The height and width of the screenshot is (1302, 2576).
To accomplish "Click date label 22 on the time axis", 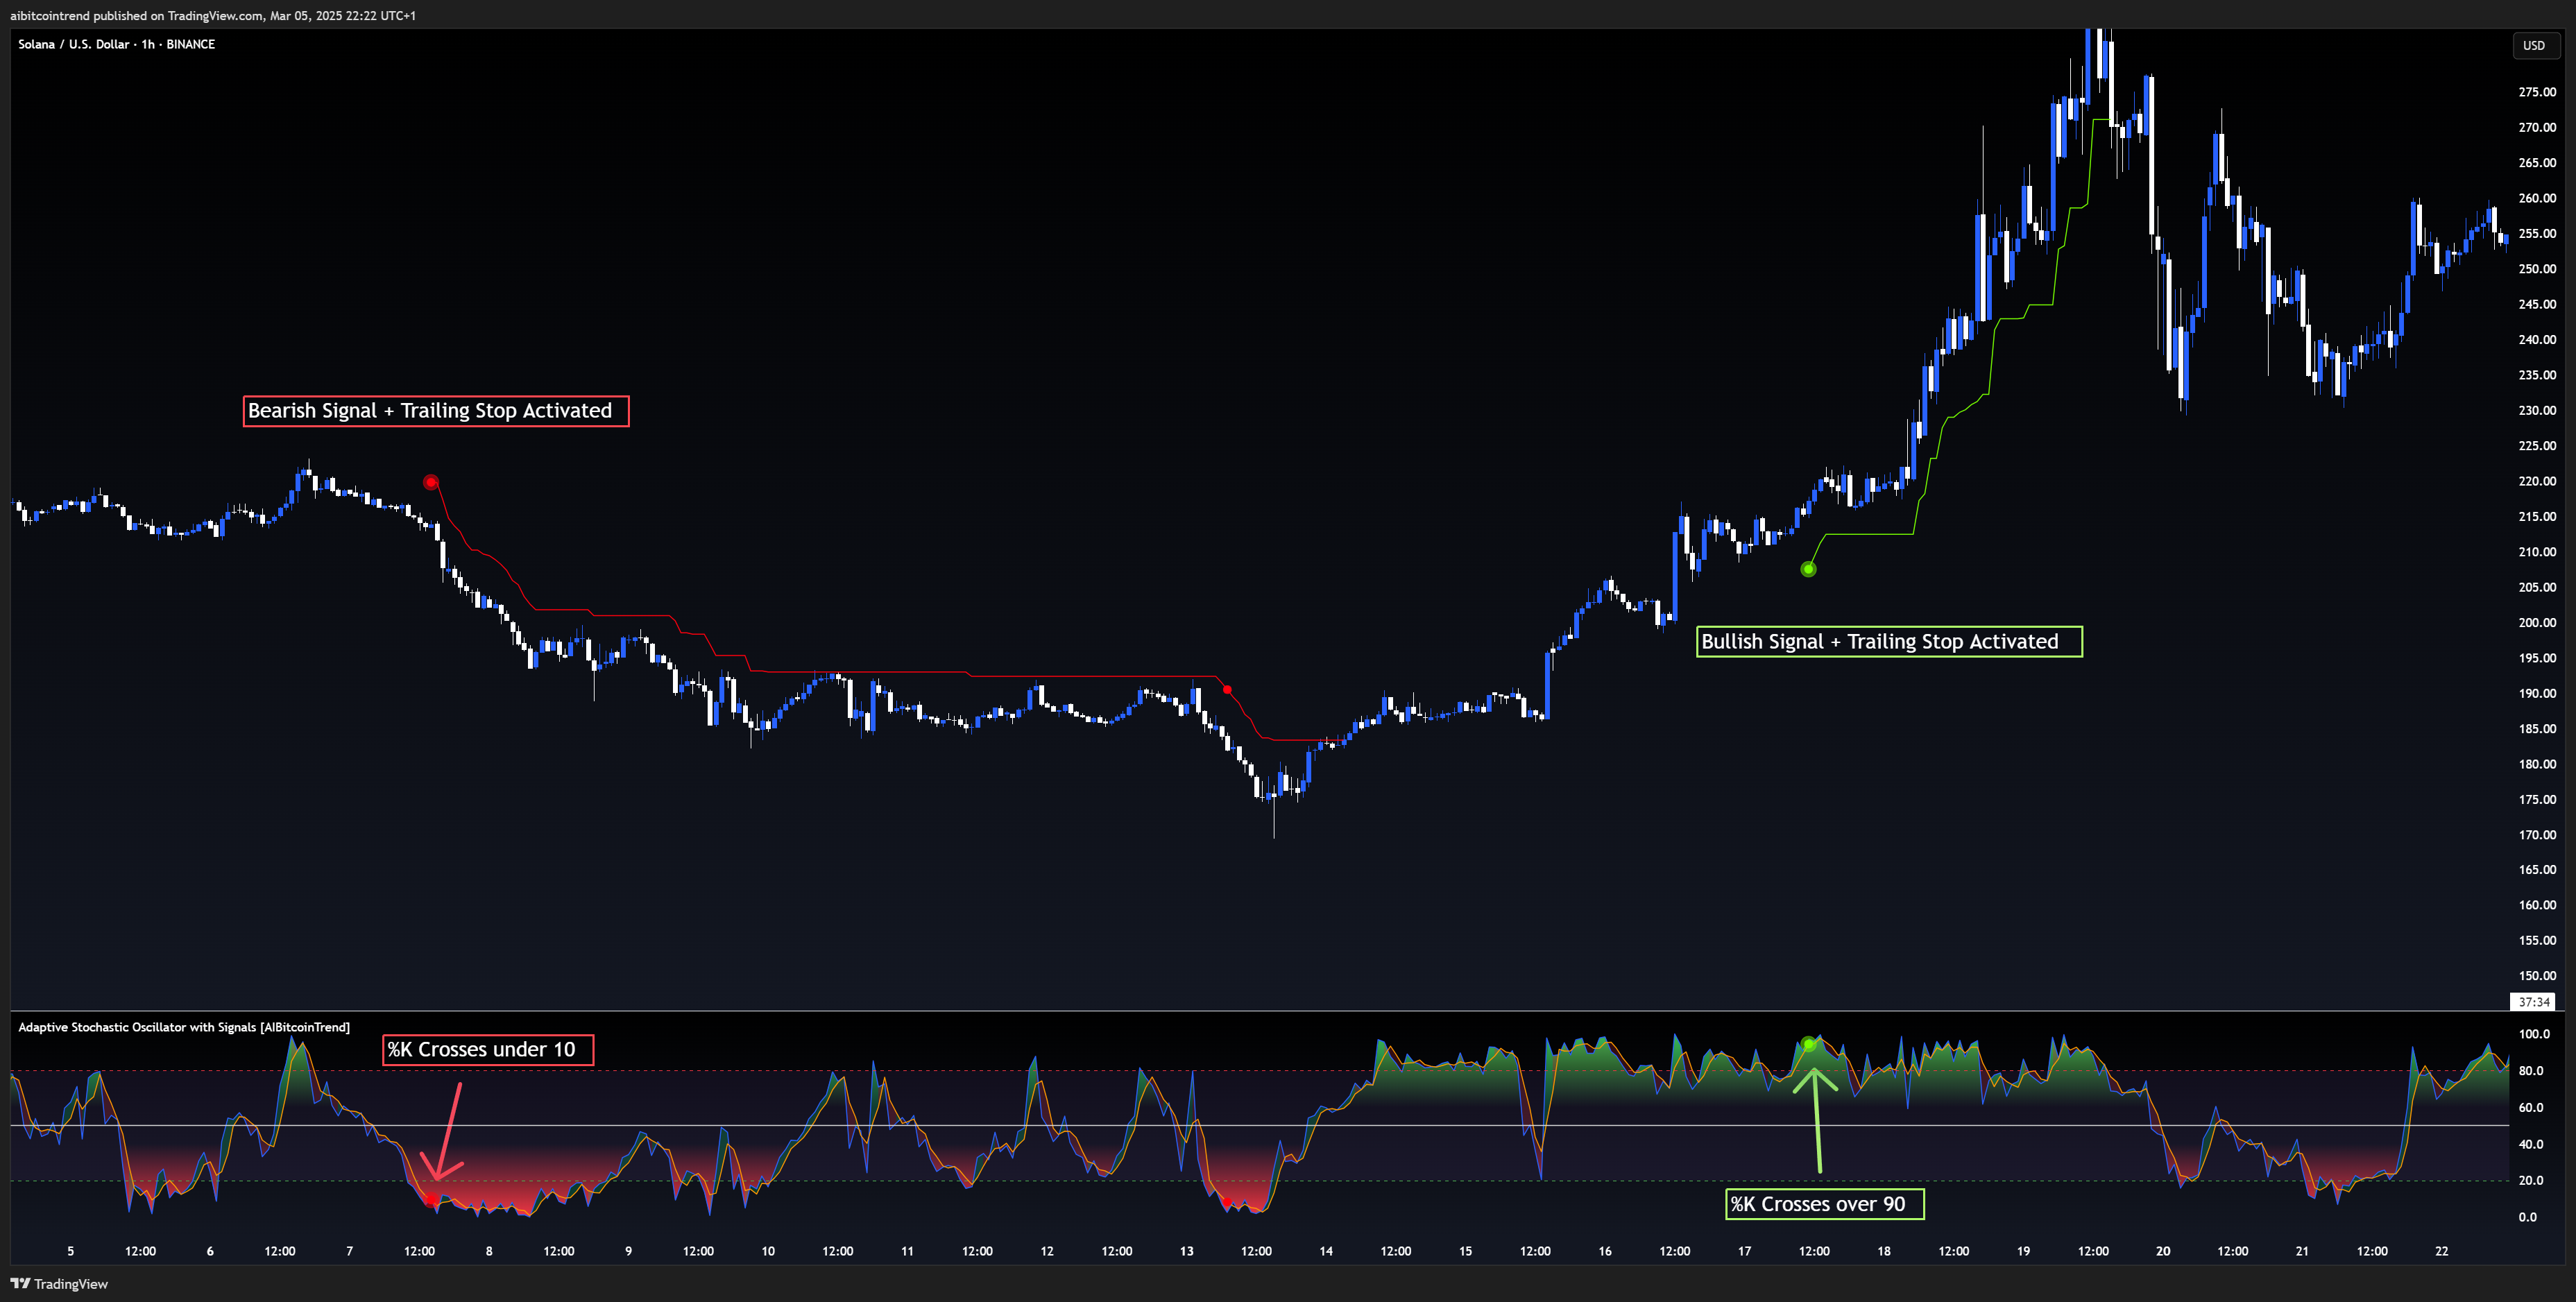I will (x=2442, y=1251).
